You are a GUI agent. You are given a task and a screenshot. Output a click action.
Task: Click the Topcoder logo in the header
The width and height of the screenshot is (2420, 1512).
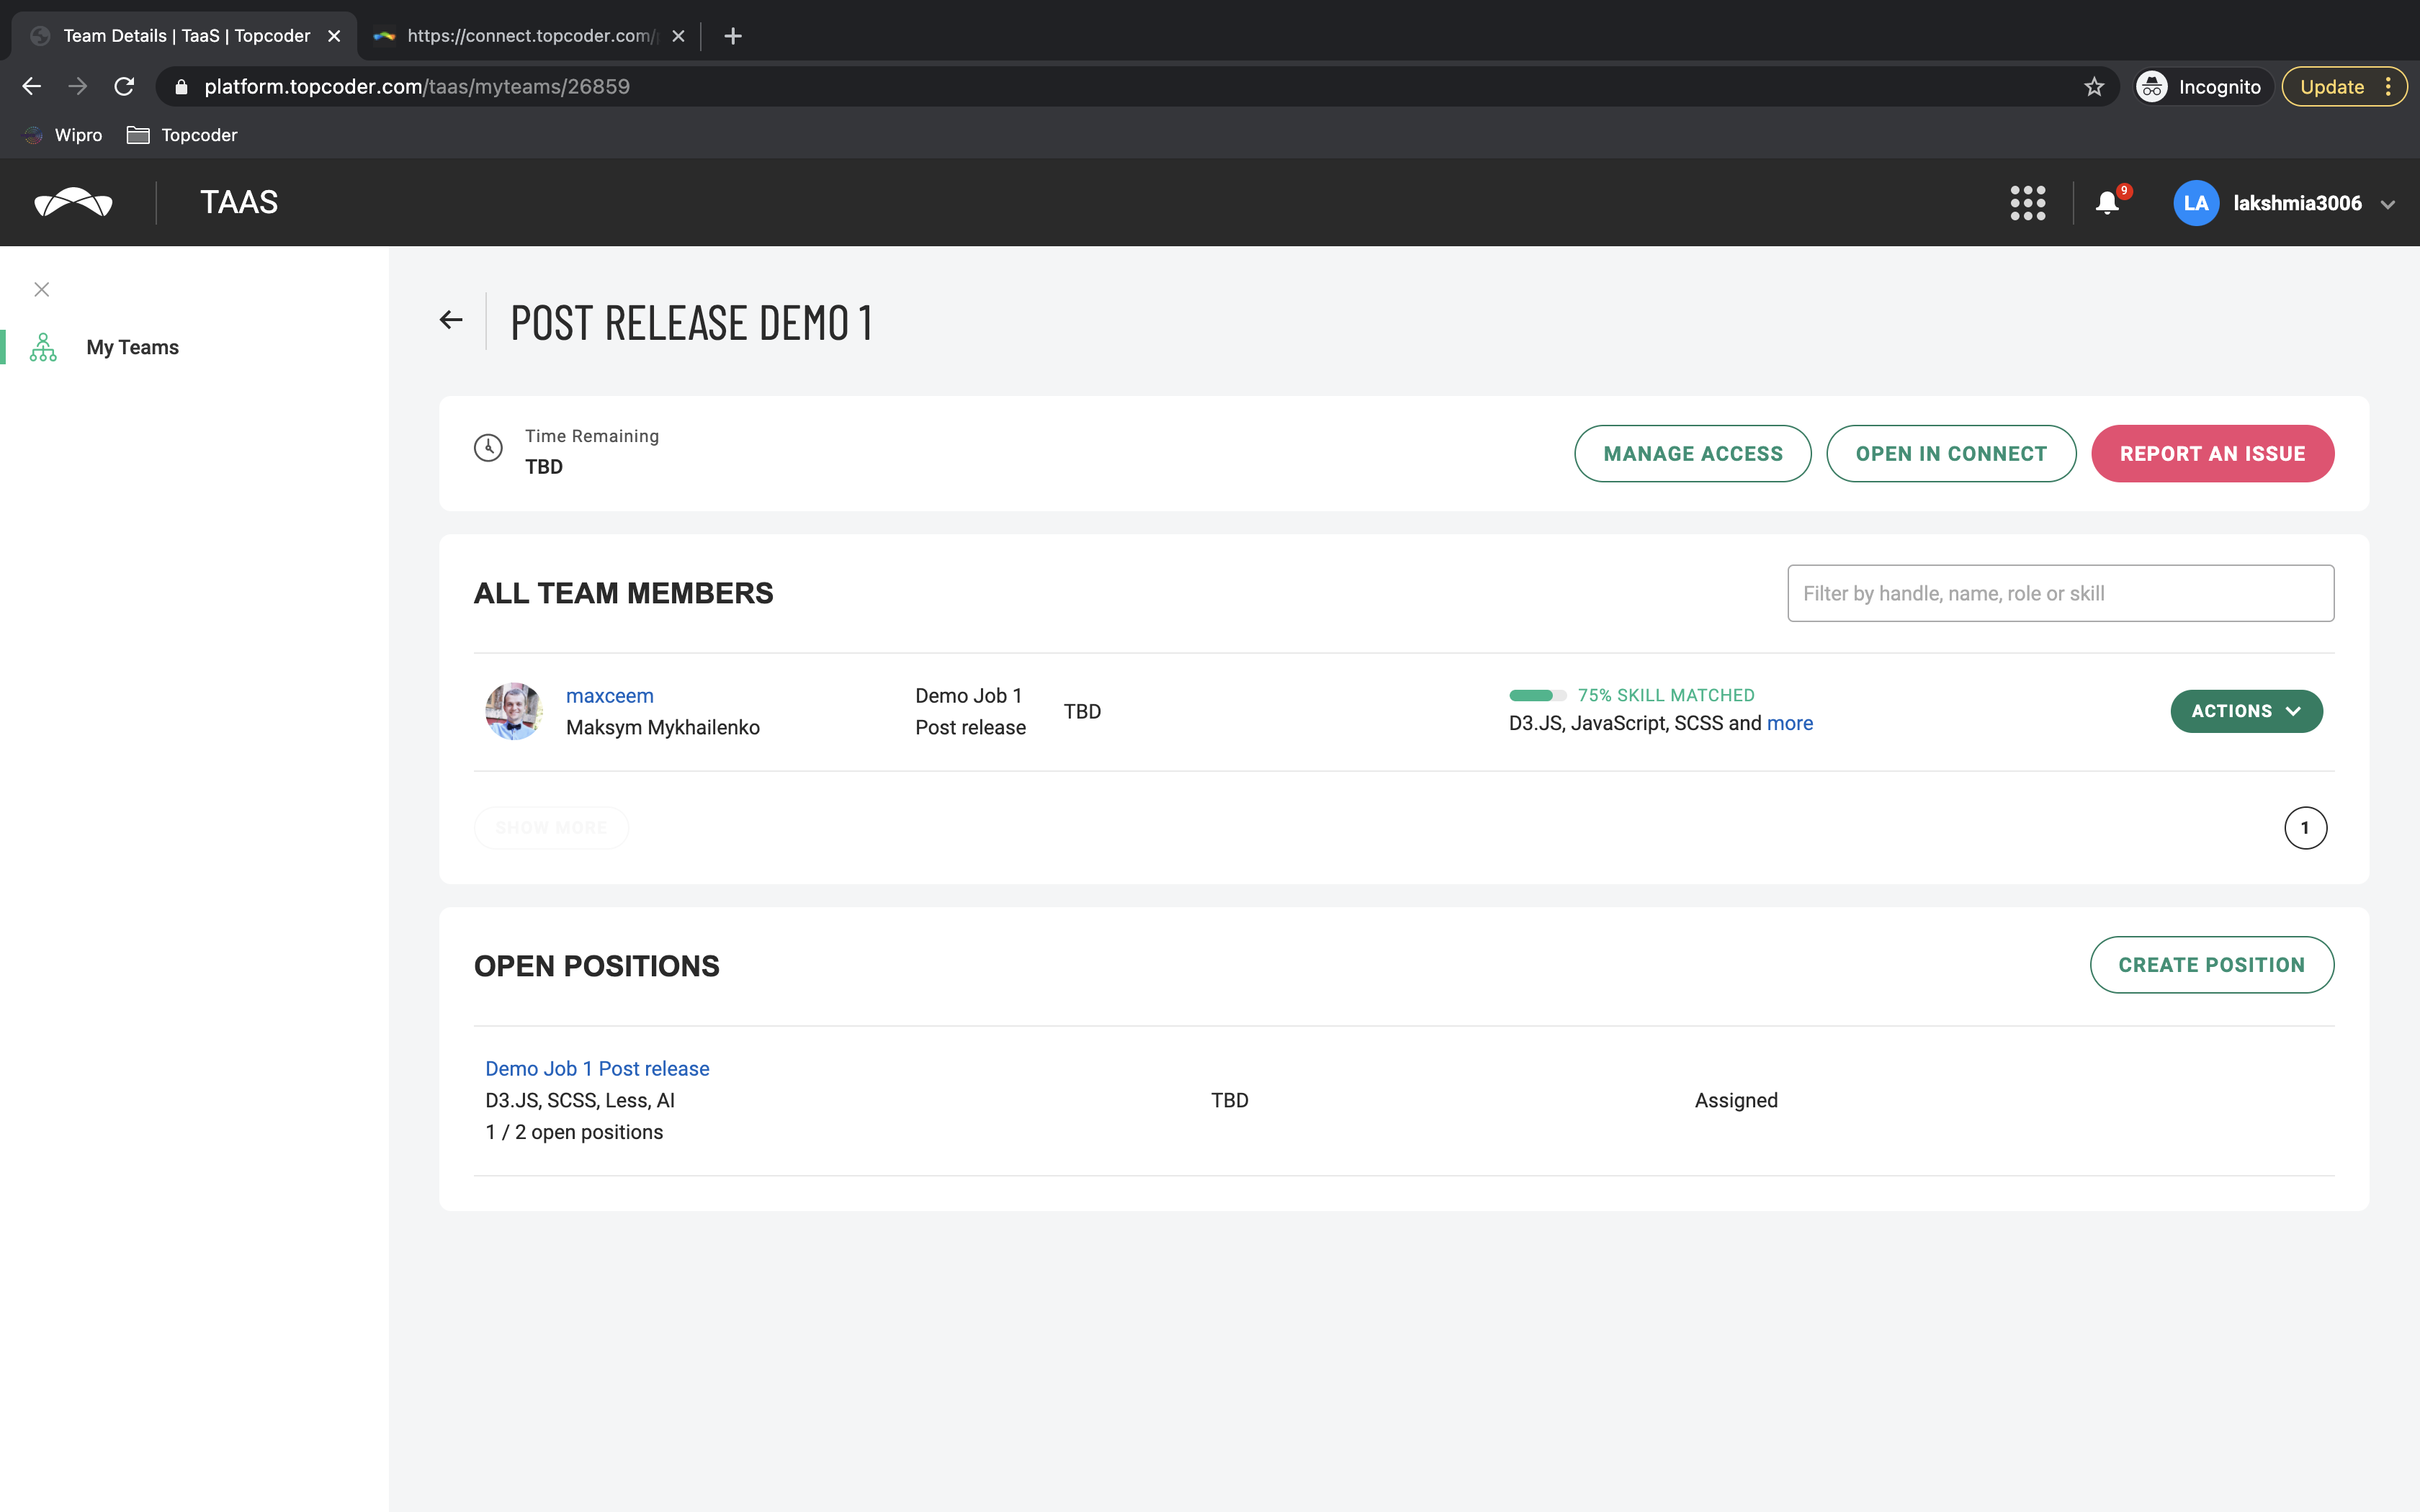pos(73,202)
